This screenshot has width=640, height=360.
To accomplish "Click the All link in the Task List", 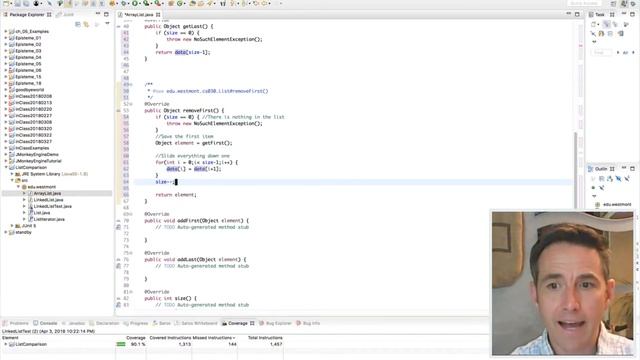I will [625, 53].
